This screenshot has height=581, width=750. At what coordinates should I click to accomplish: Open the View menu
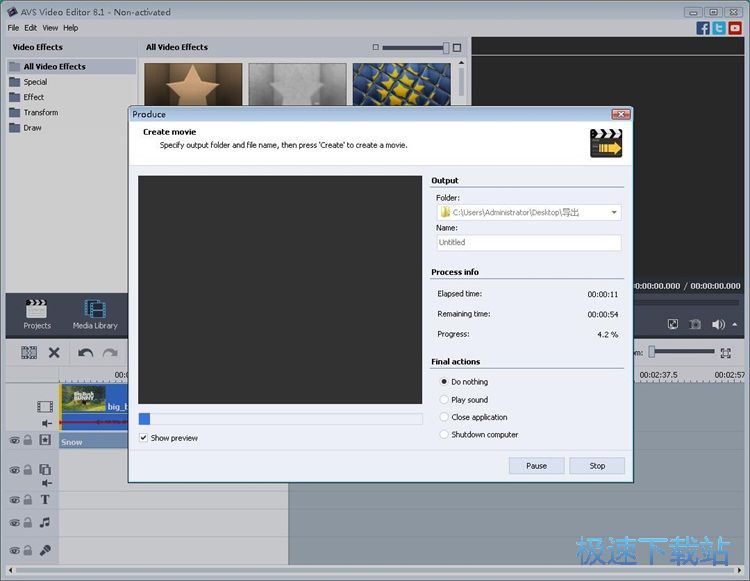point(50,28)
